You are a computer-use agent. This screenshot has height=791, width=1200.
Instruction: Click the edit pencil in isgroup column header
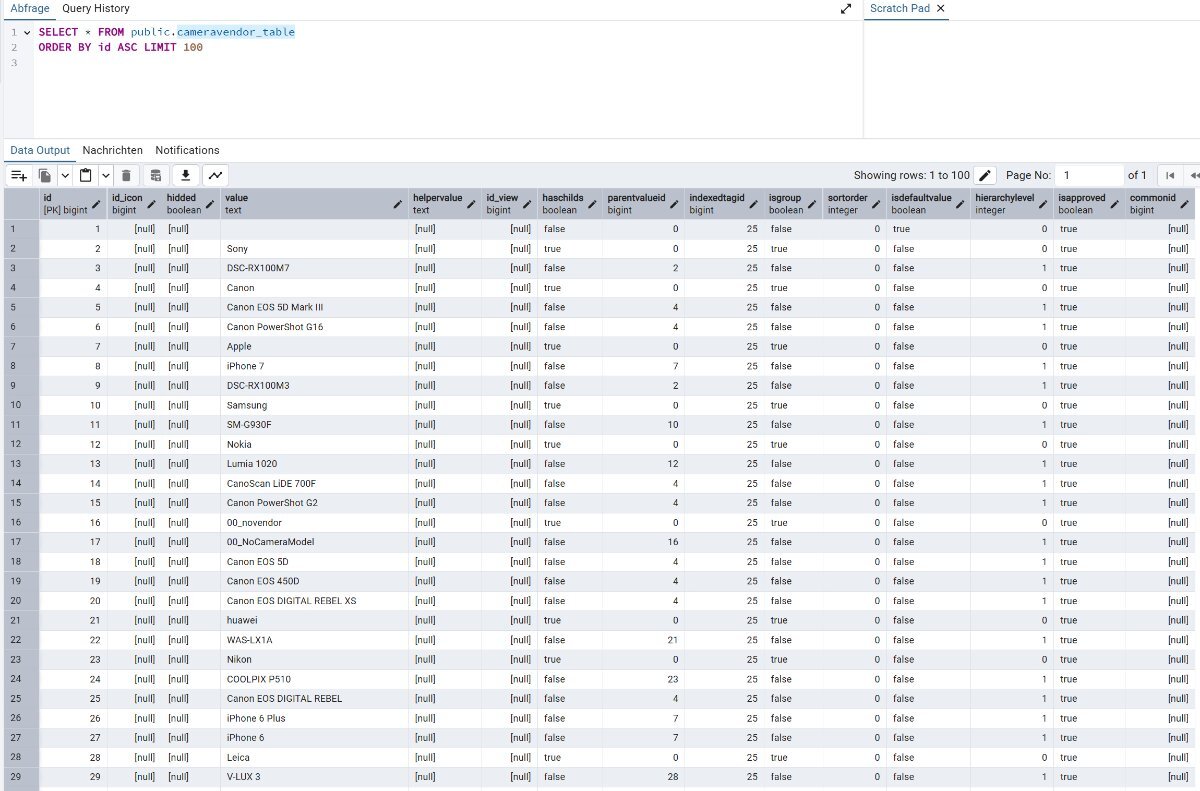click(813, 204)
